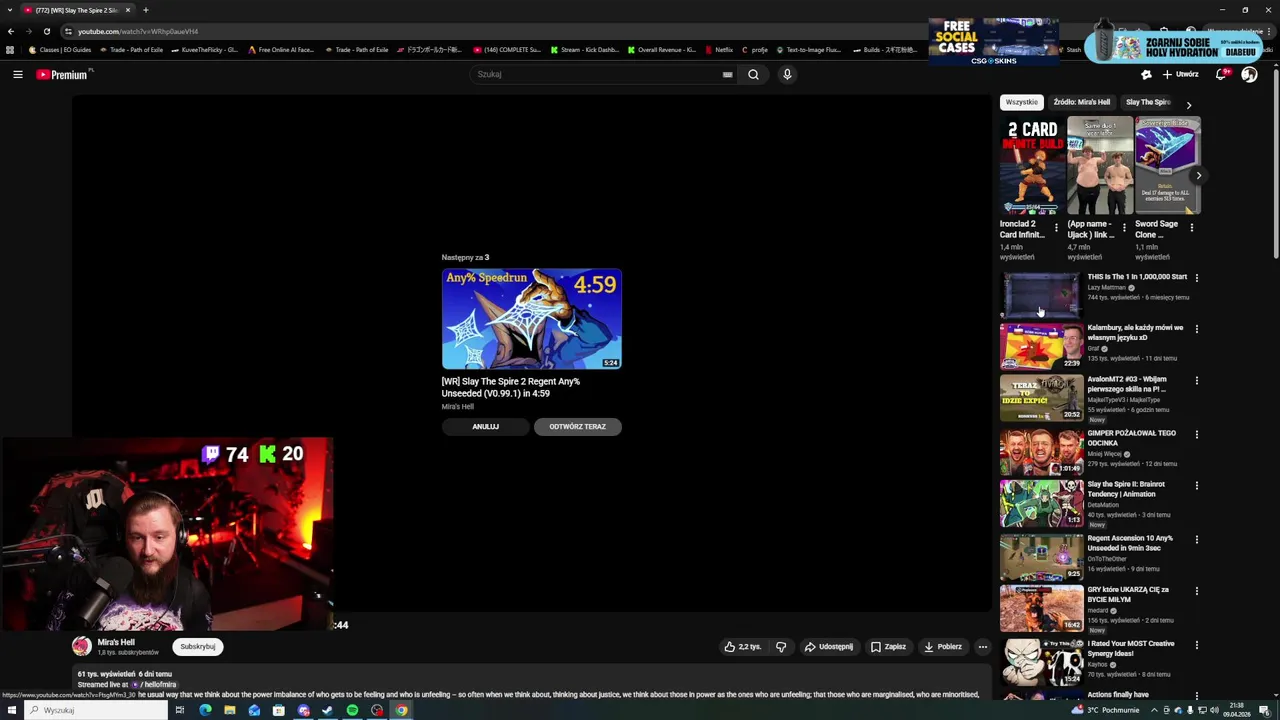Open Kalambury video title
The width and height of the screenshot is (1280, 720).
pos(1135,333)
